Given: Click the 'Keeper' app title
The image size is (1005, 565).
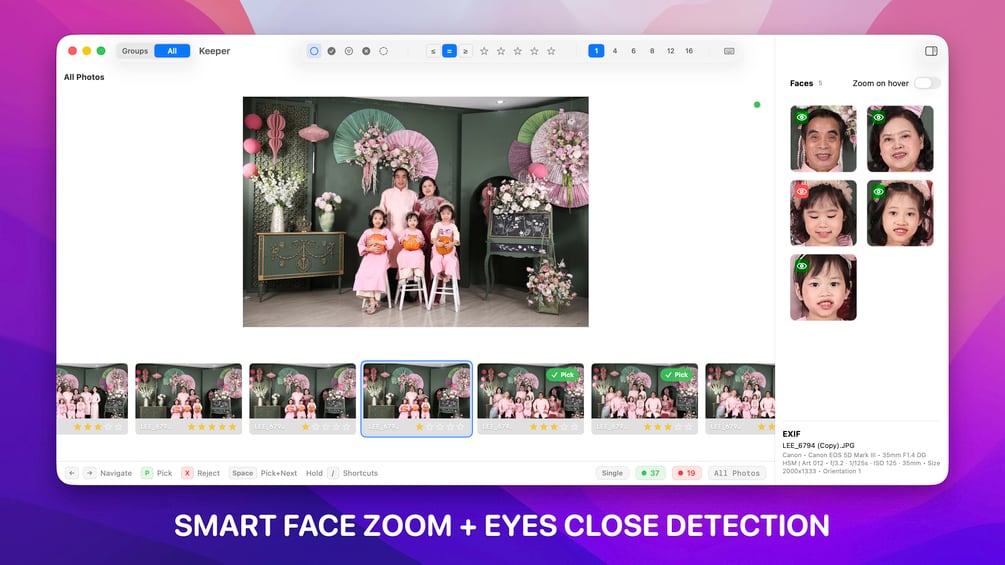Looking at the screenshot, I should (x=214, y=51).
